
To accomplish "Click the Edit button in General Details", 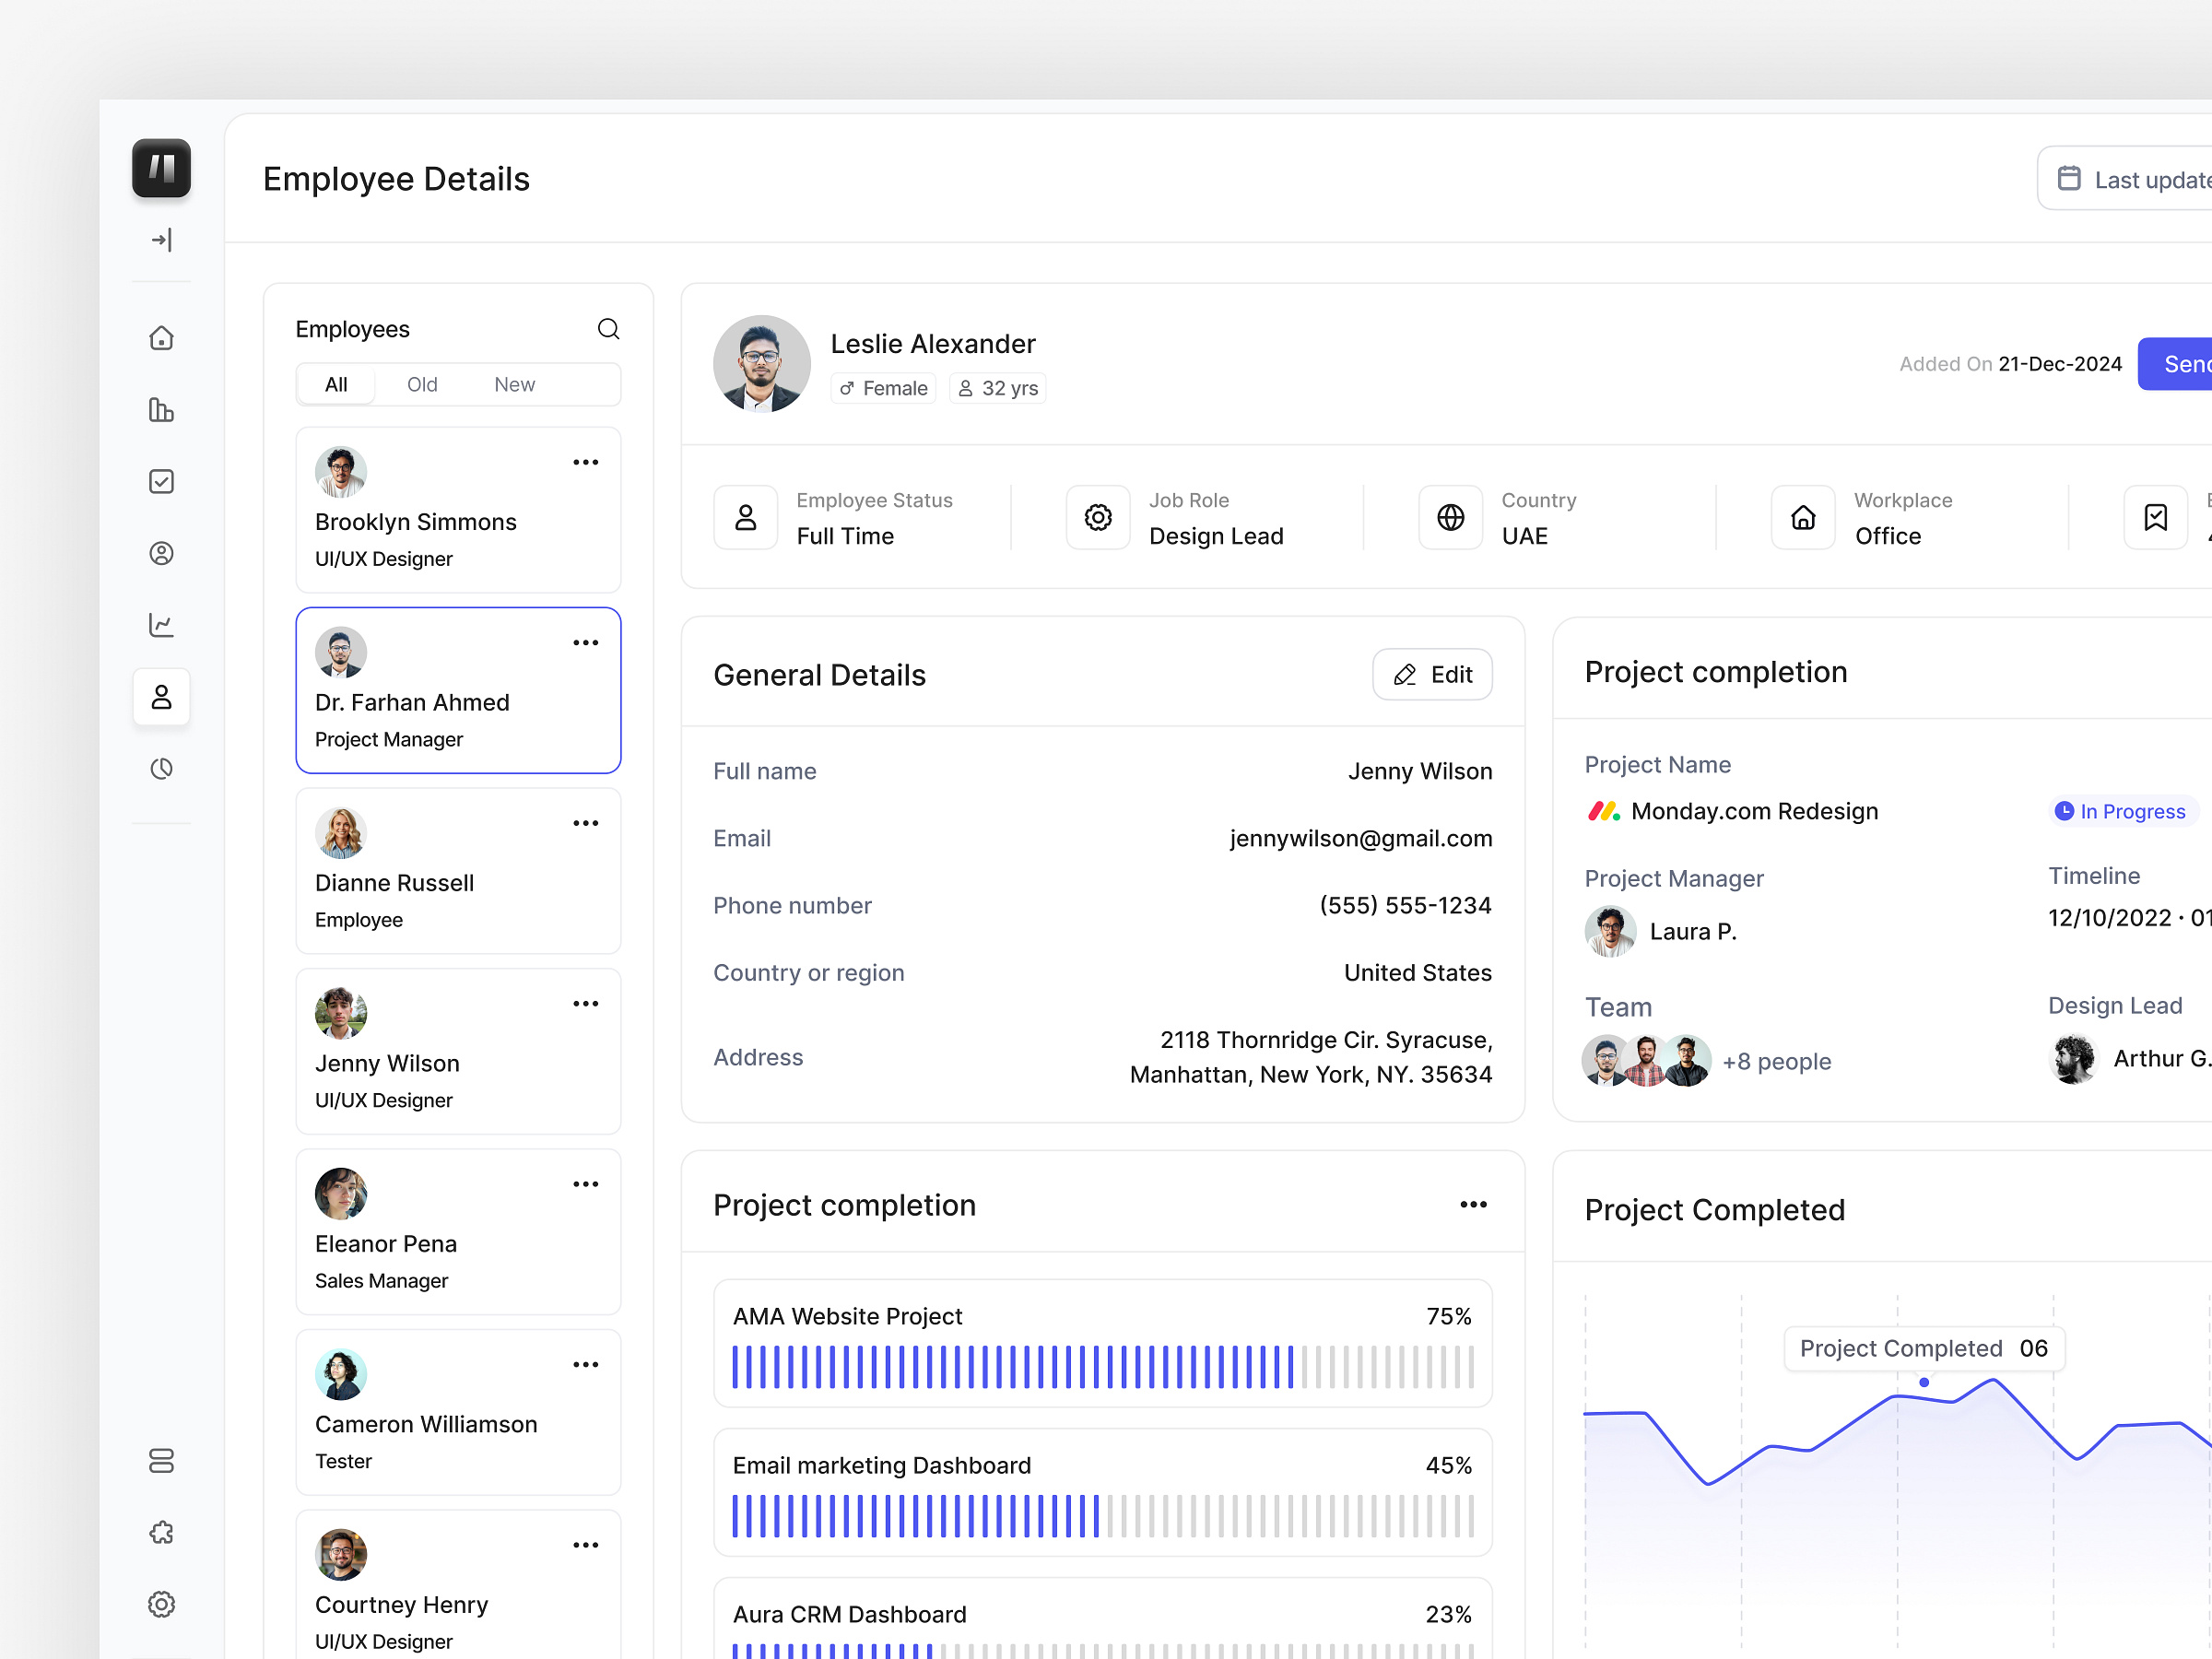I will click(1432, 674).
